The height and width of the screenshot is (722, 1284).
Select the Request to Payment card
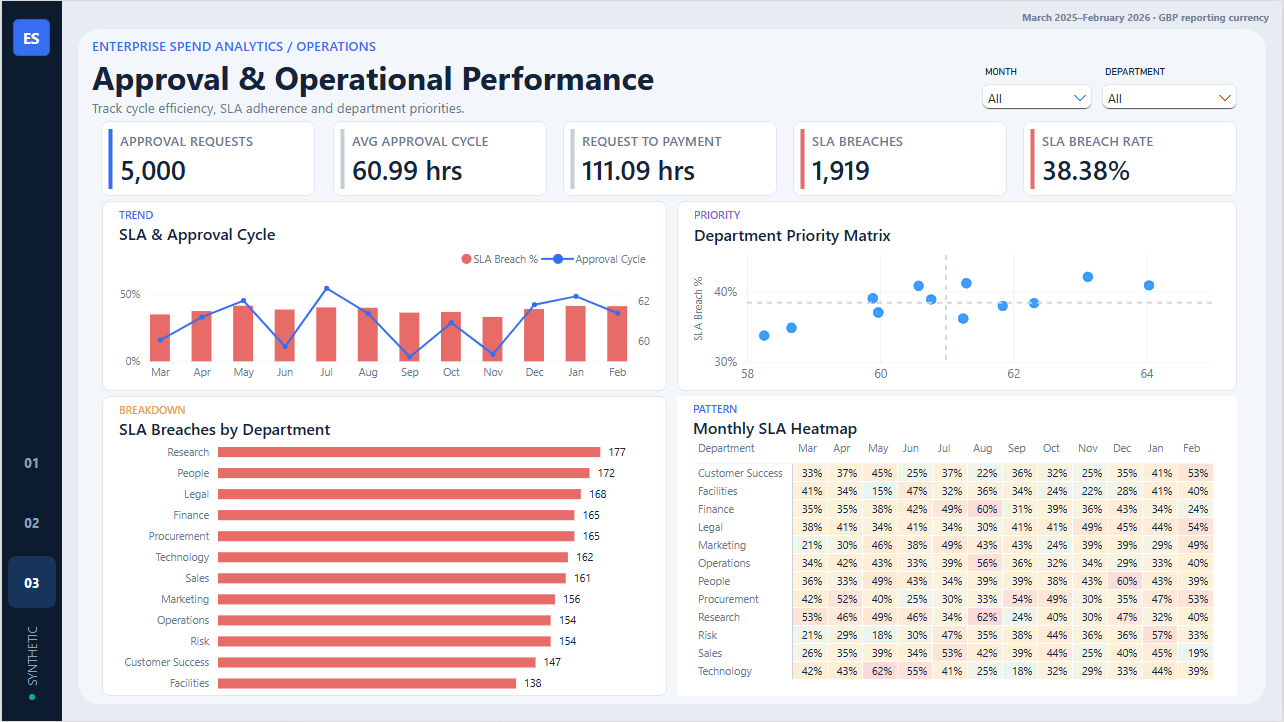(x=670, y=158)
